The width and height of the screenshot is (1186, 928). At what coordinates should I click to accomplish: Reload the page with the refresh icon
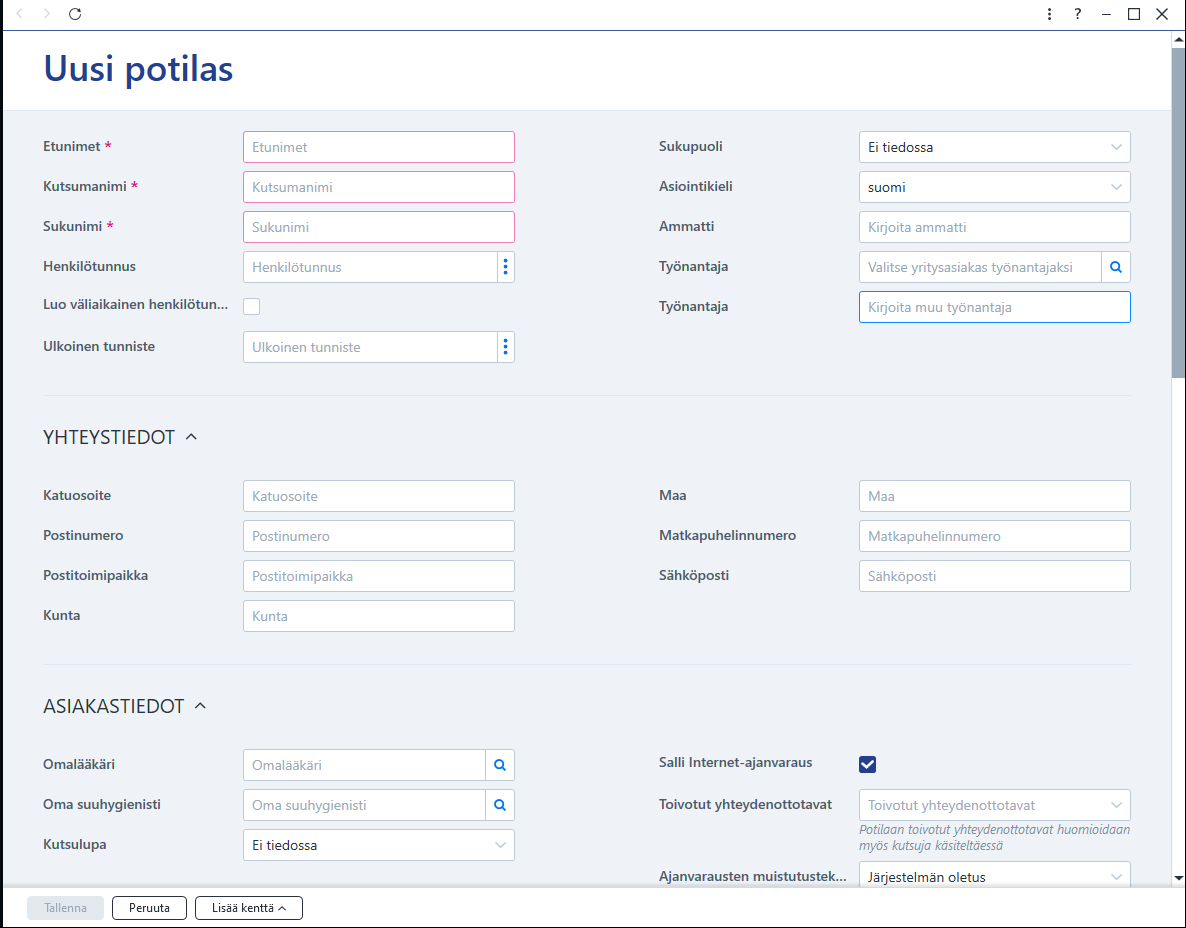click(75, 14)
